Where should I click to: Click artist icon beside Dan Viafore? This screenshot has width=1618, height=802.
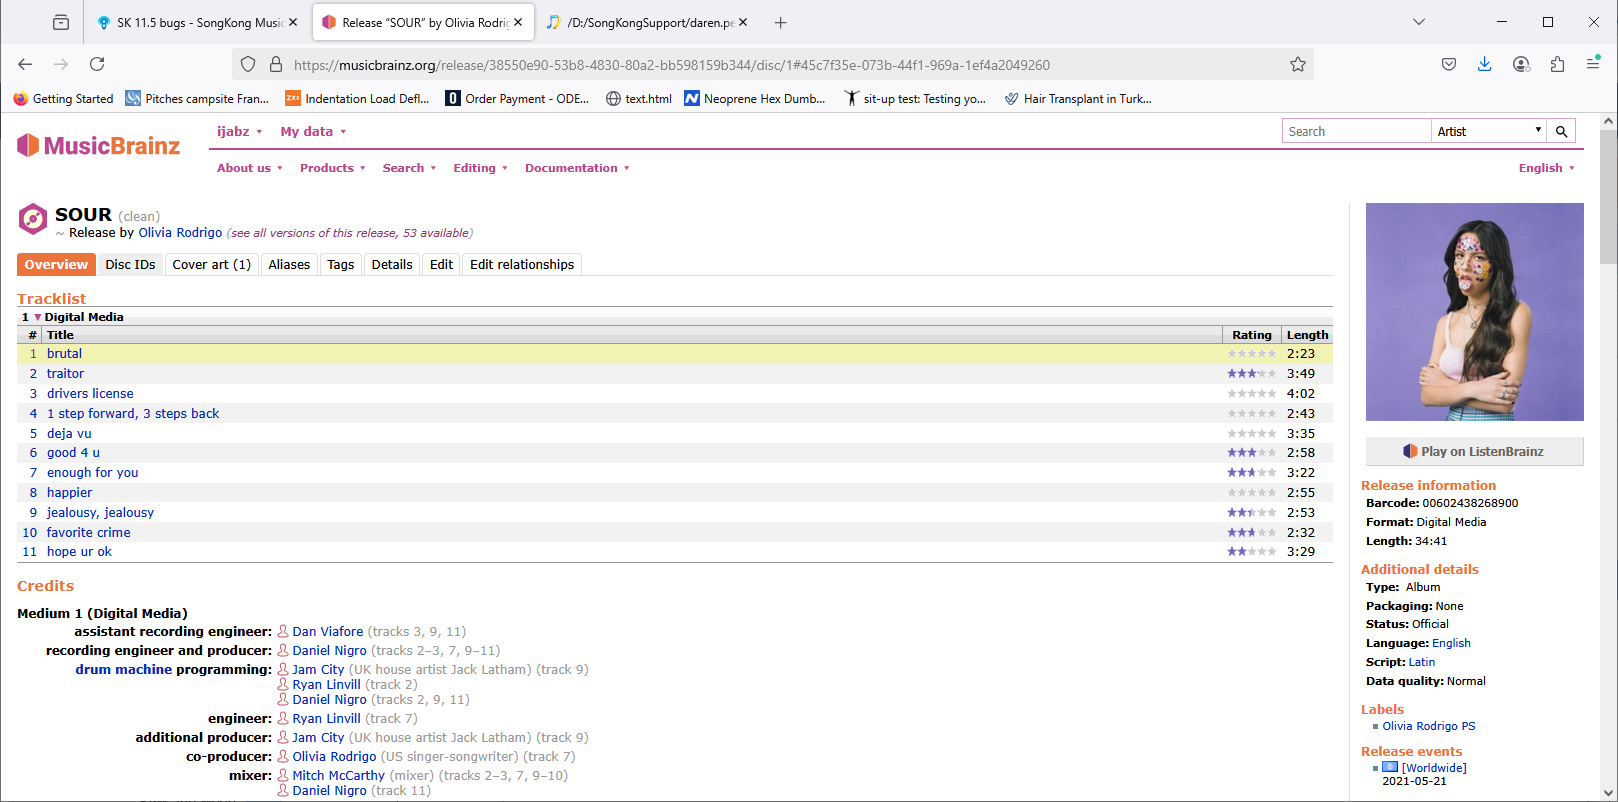point(283,631)
